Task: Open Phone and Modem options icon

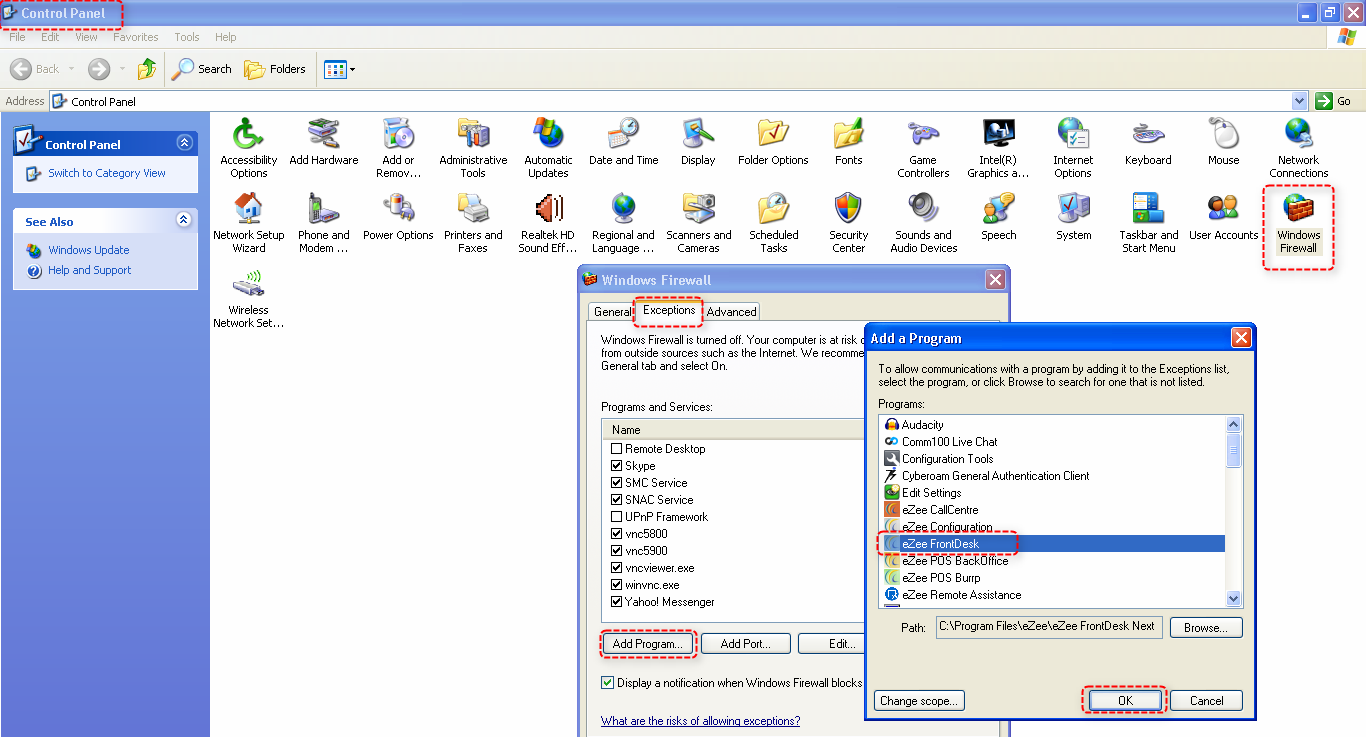Action: (323, 209)
